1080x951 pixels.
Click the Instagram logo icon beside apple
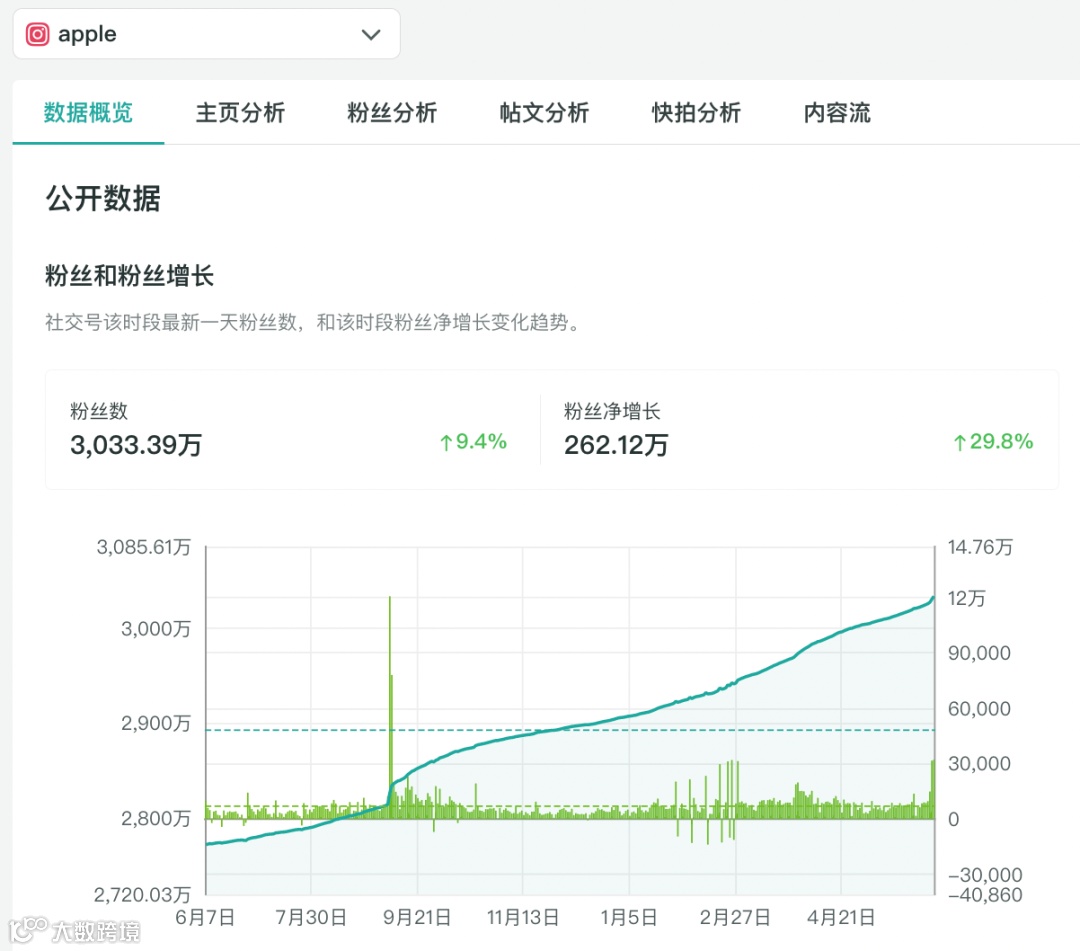pos(37,34)
